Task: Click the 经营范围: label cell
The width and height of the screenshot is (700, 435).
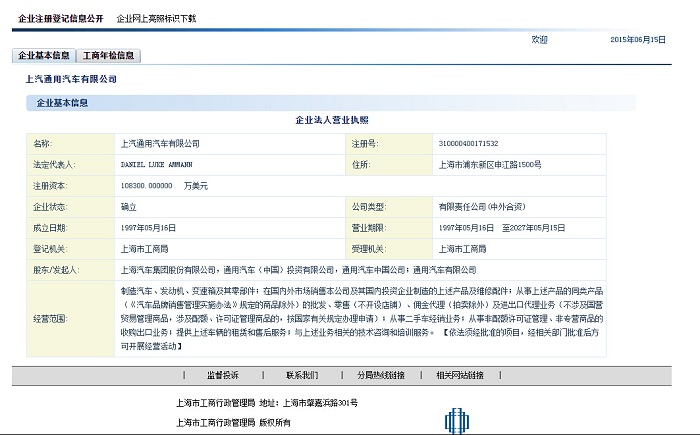Action: click(71, 318)
